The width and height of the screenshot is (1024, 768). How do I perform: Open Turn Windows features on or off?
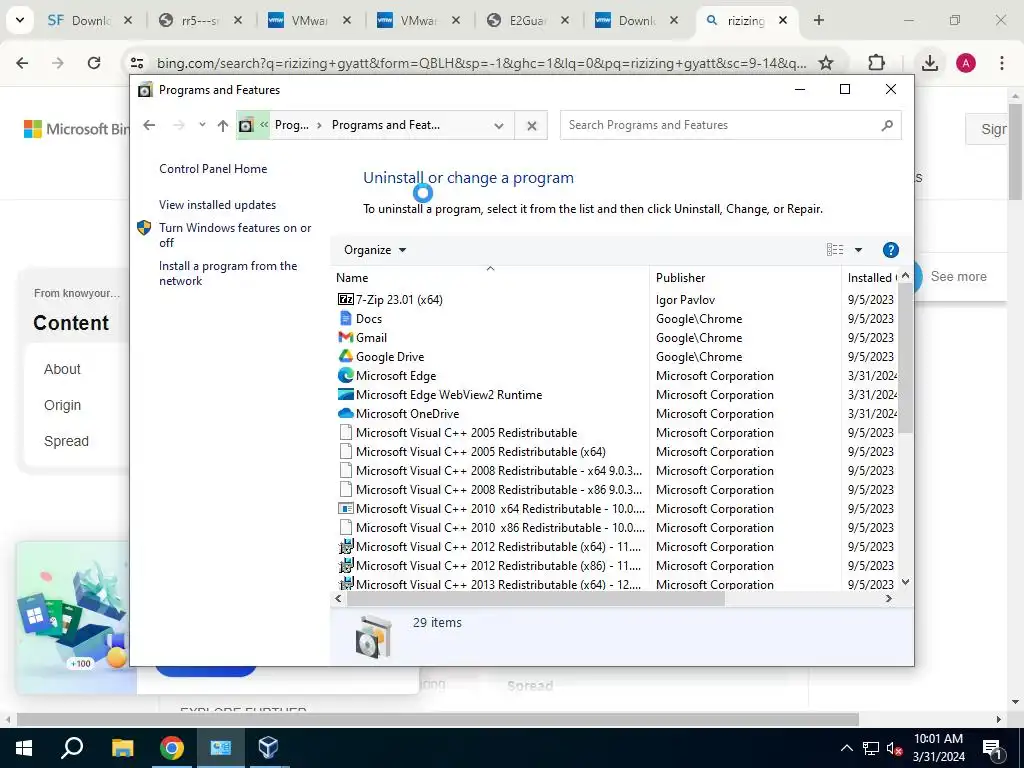point(235,235)
